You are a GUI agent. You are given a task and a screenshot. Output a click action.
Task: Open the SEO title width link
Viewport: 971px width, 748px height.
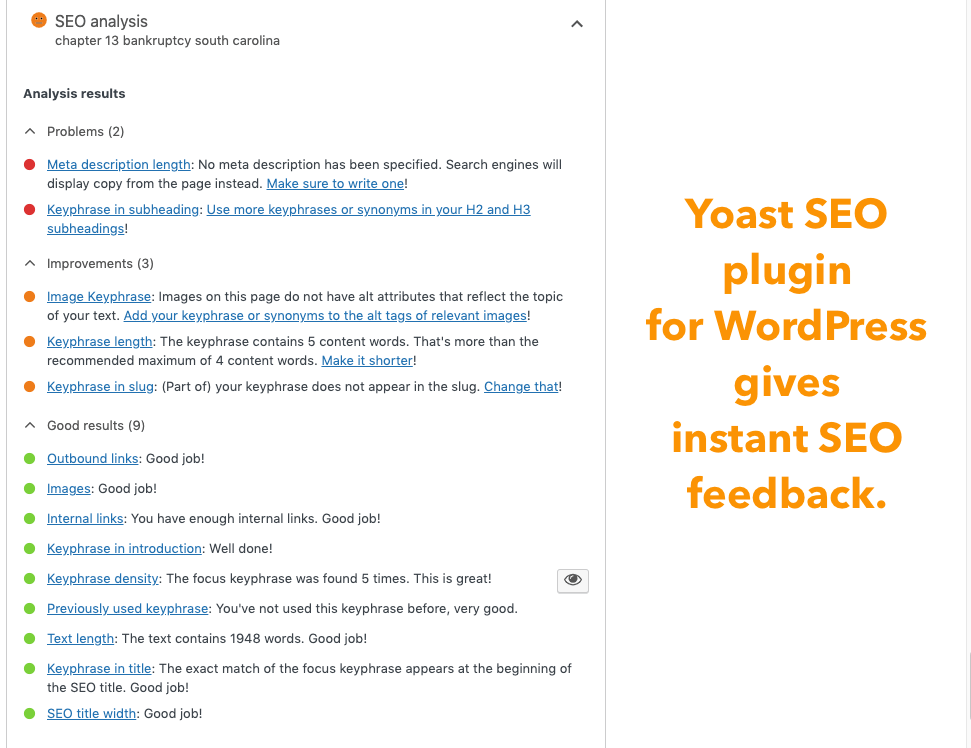coord(92,714)
